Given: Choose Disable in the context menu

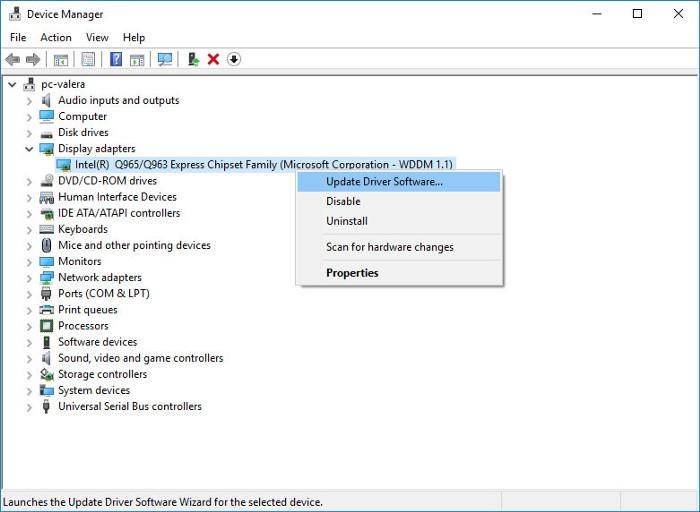Looking at the screenshot, I should tap(399, 201).
